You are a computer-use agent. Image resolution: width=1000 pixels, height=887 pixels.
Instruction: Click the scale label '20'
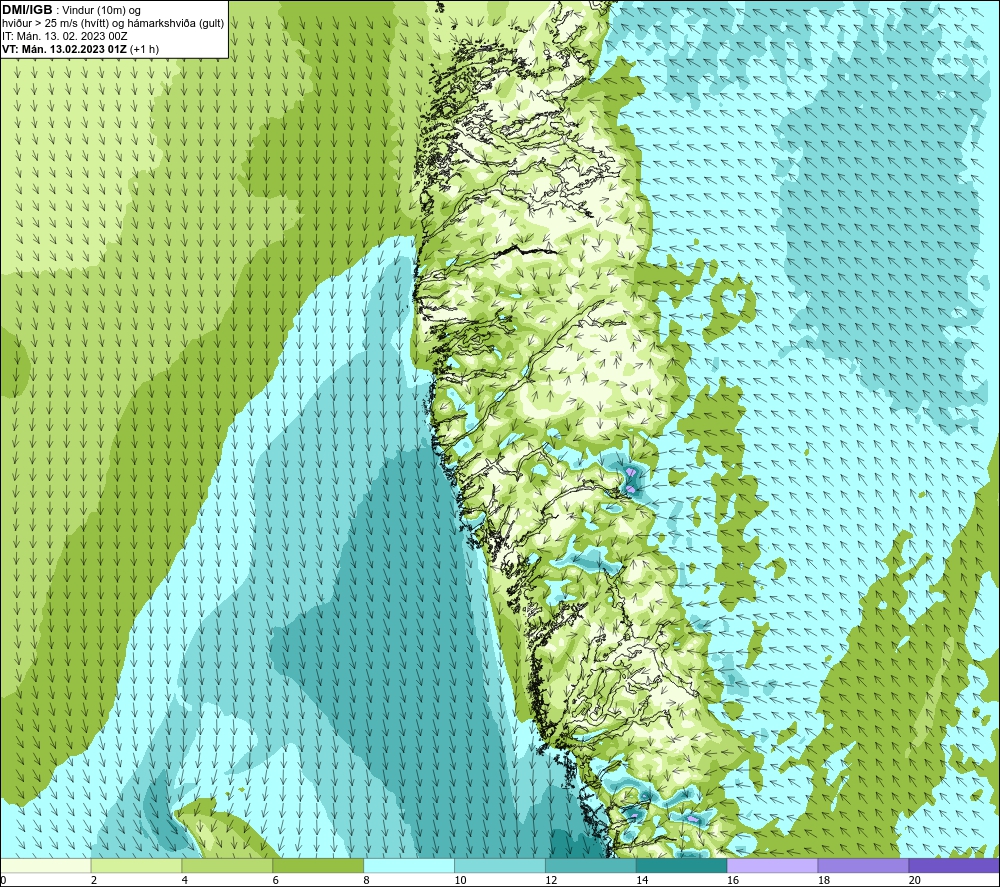915,880
